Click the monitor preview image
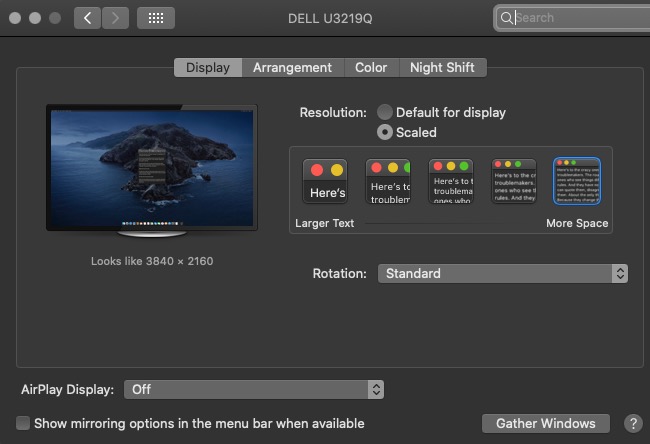Screen dimensions: 650x444 coord(152,170)
